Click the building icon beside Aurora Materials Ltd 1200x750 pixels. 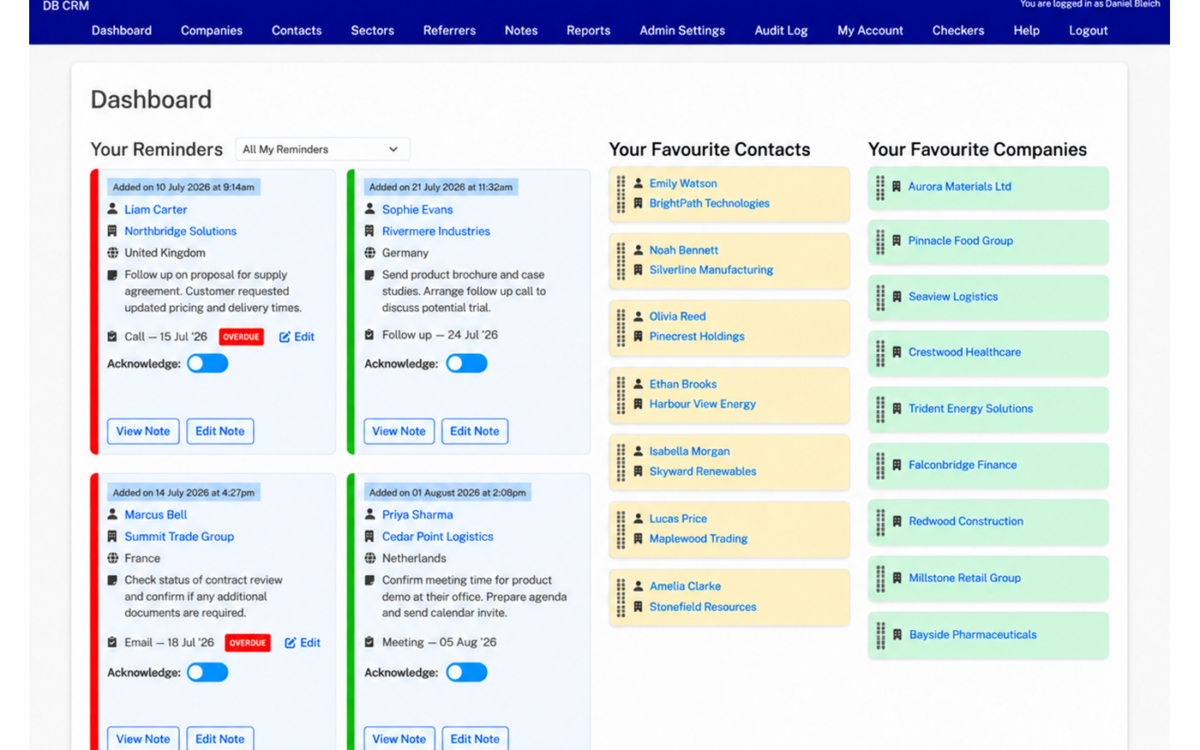(x=897, y=187)
